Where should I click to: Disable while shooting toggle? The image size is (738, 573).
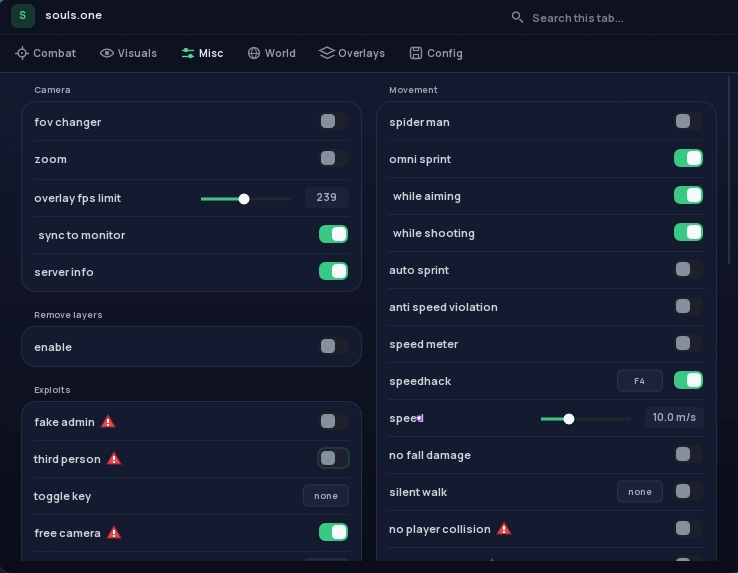click(x=689, y=232)
